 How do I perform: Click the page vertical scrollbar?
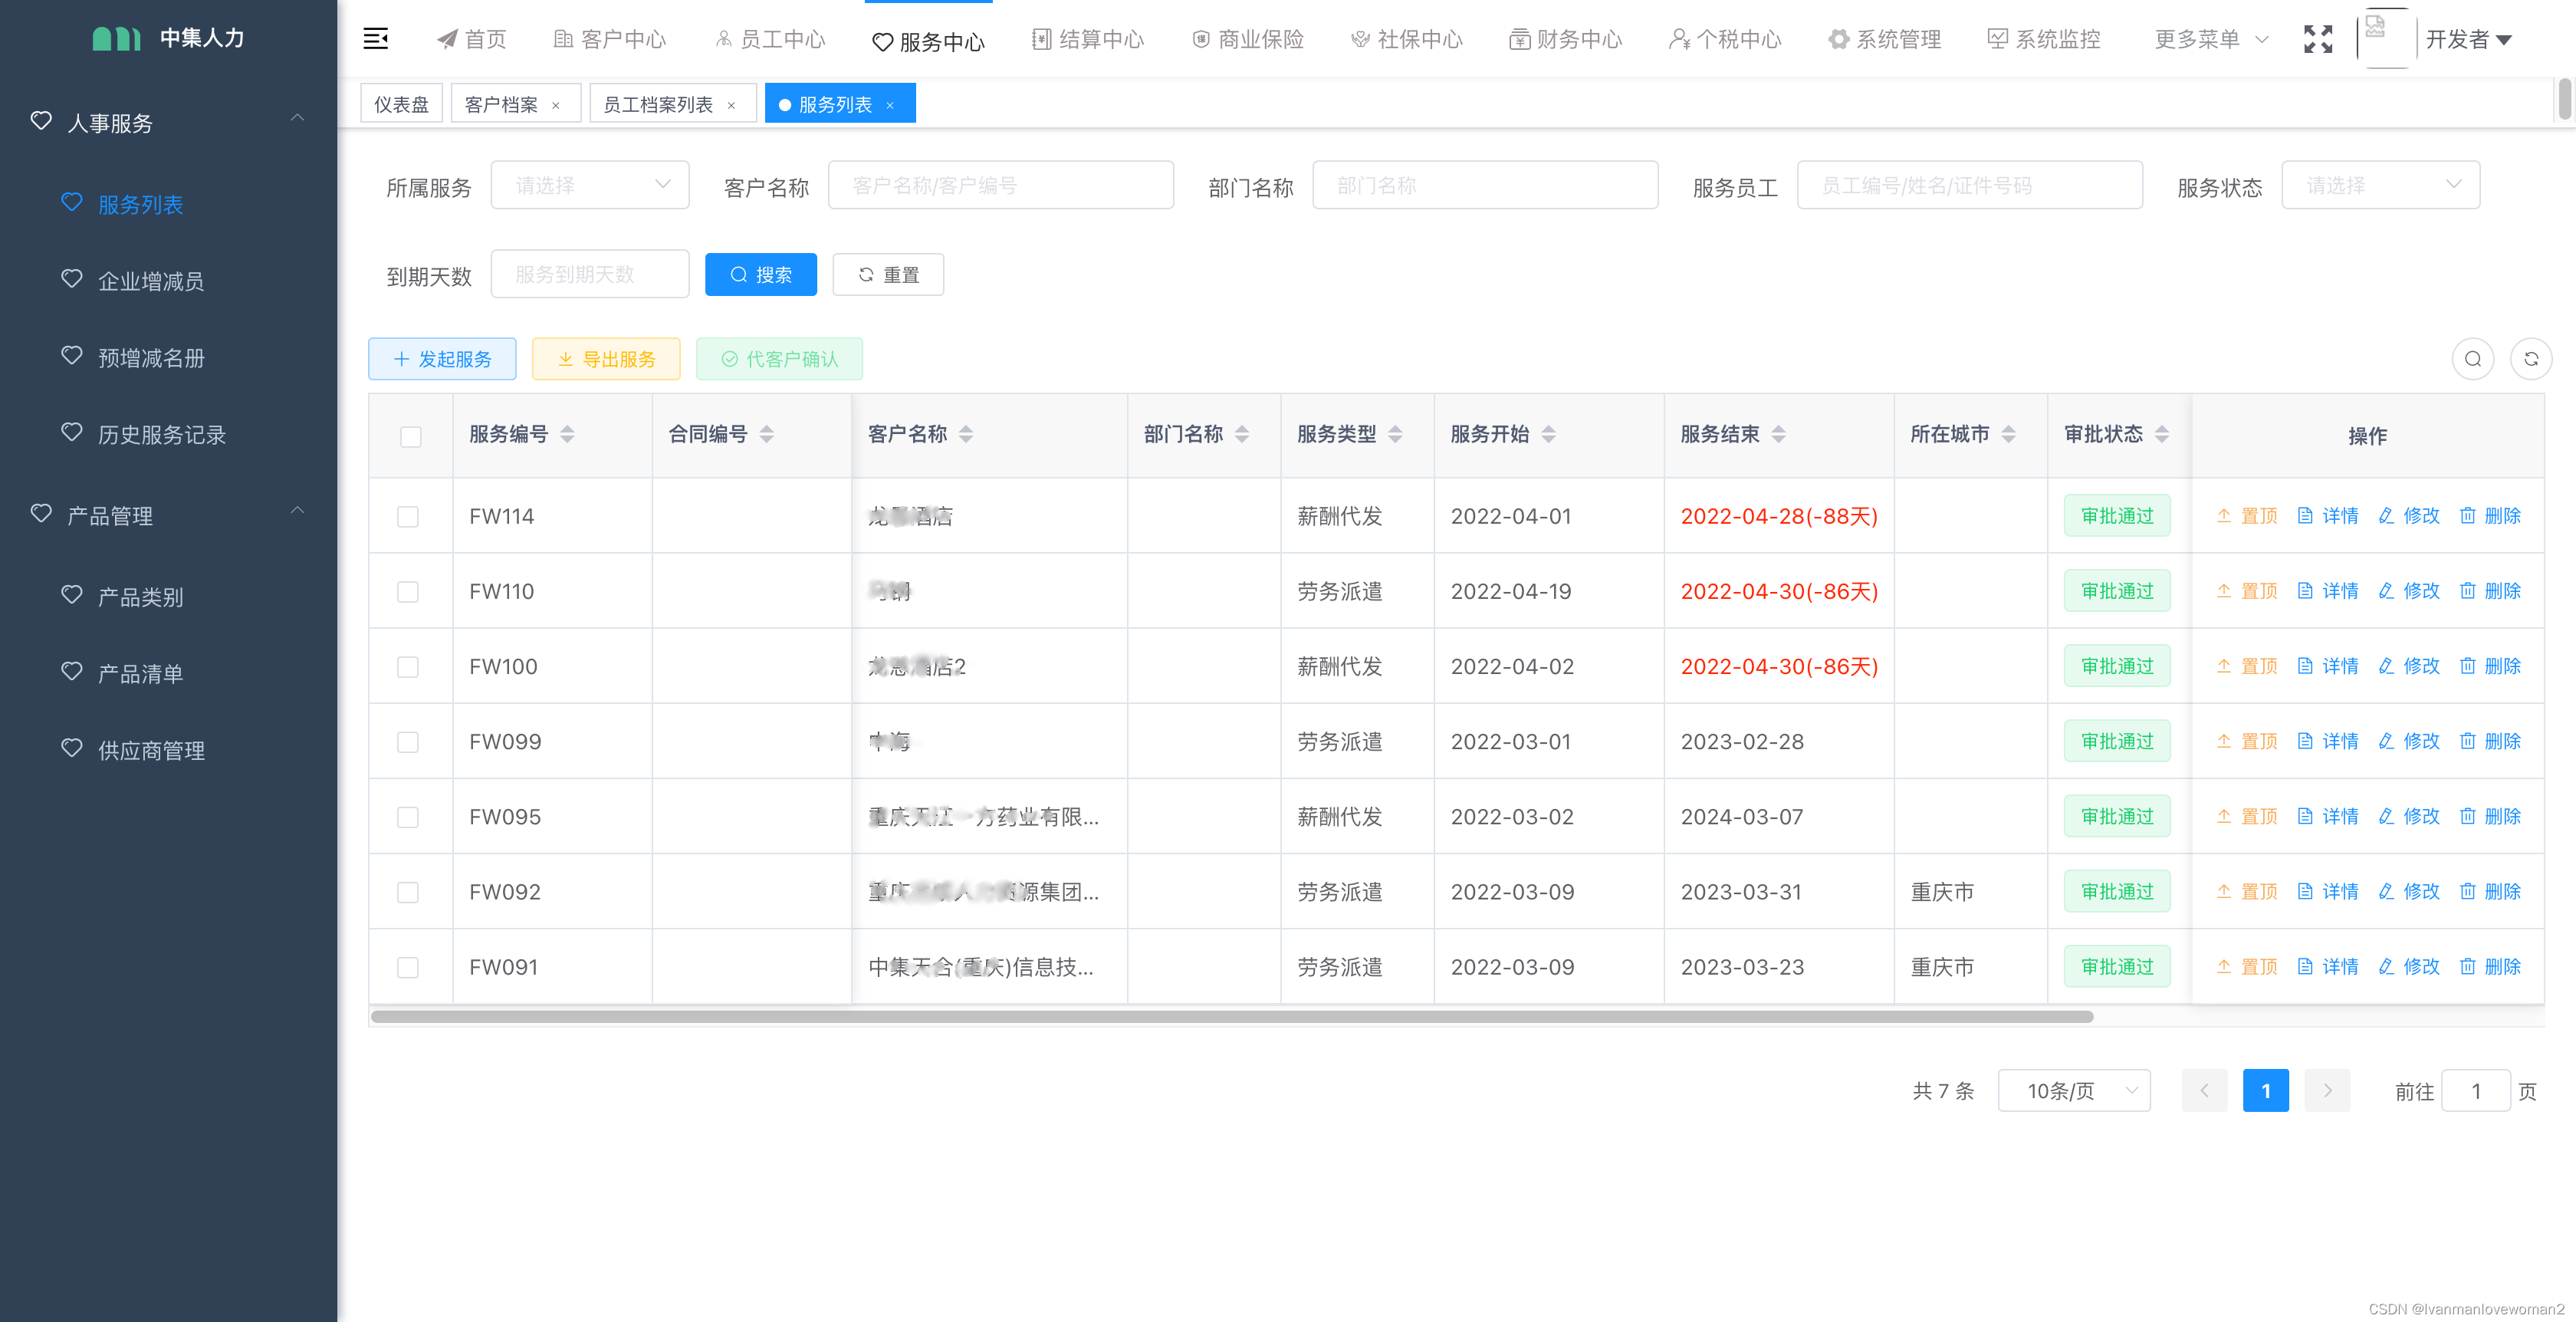[x=2565, y=100]
